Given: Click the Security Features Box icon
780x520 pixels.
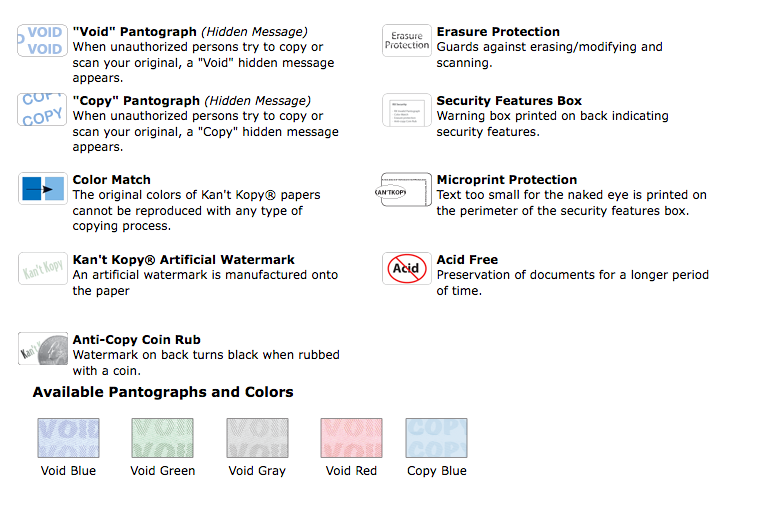Looking at the screenshot, I should coord(407,110).
